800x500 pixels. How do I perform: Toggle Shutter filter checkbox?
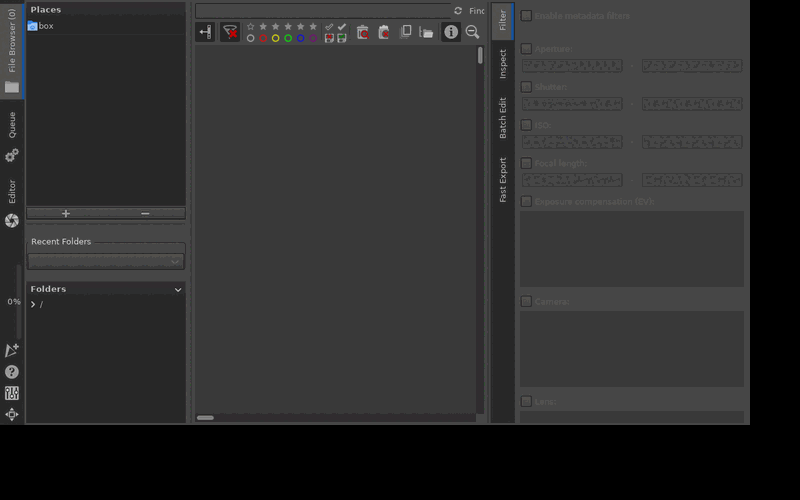(x=527, y=87)
